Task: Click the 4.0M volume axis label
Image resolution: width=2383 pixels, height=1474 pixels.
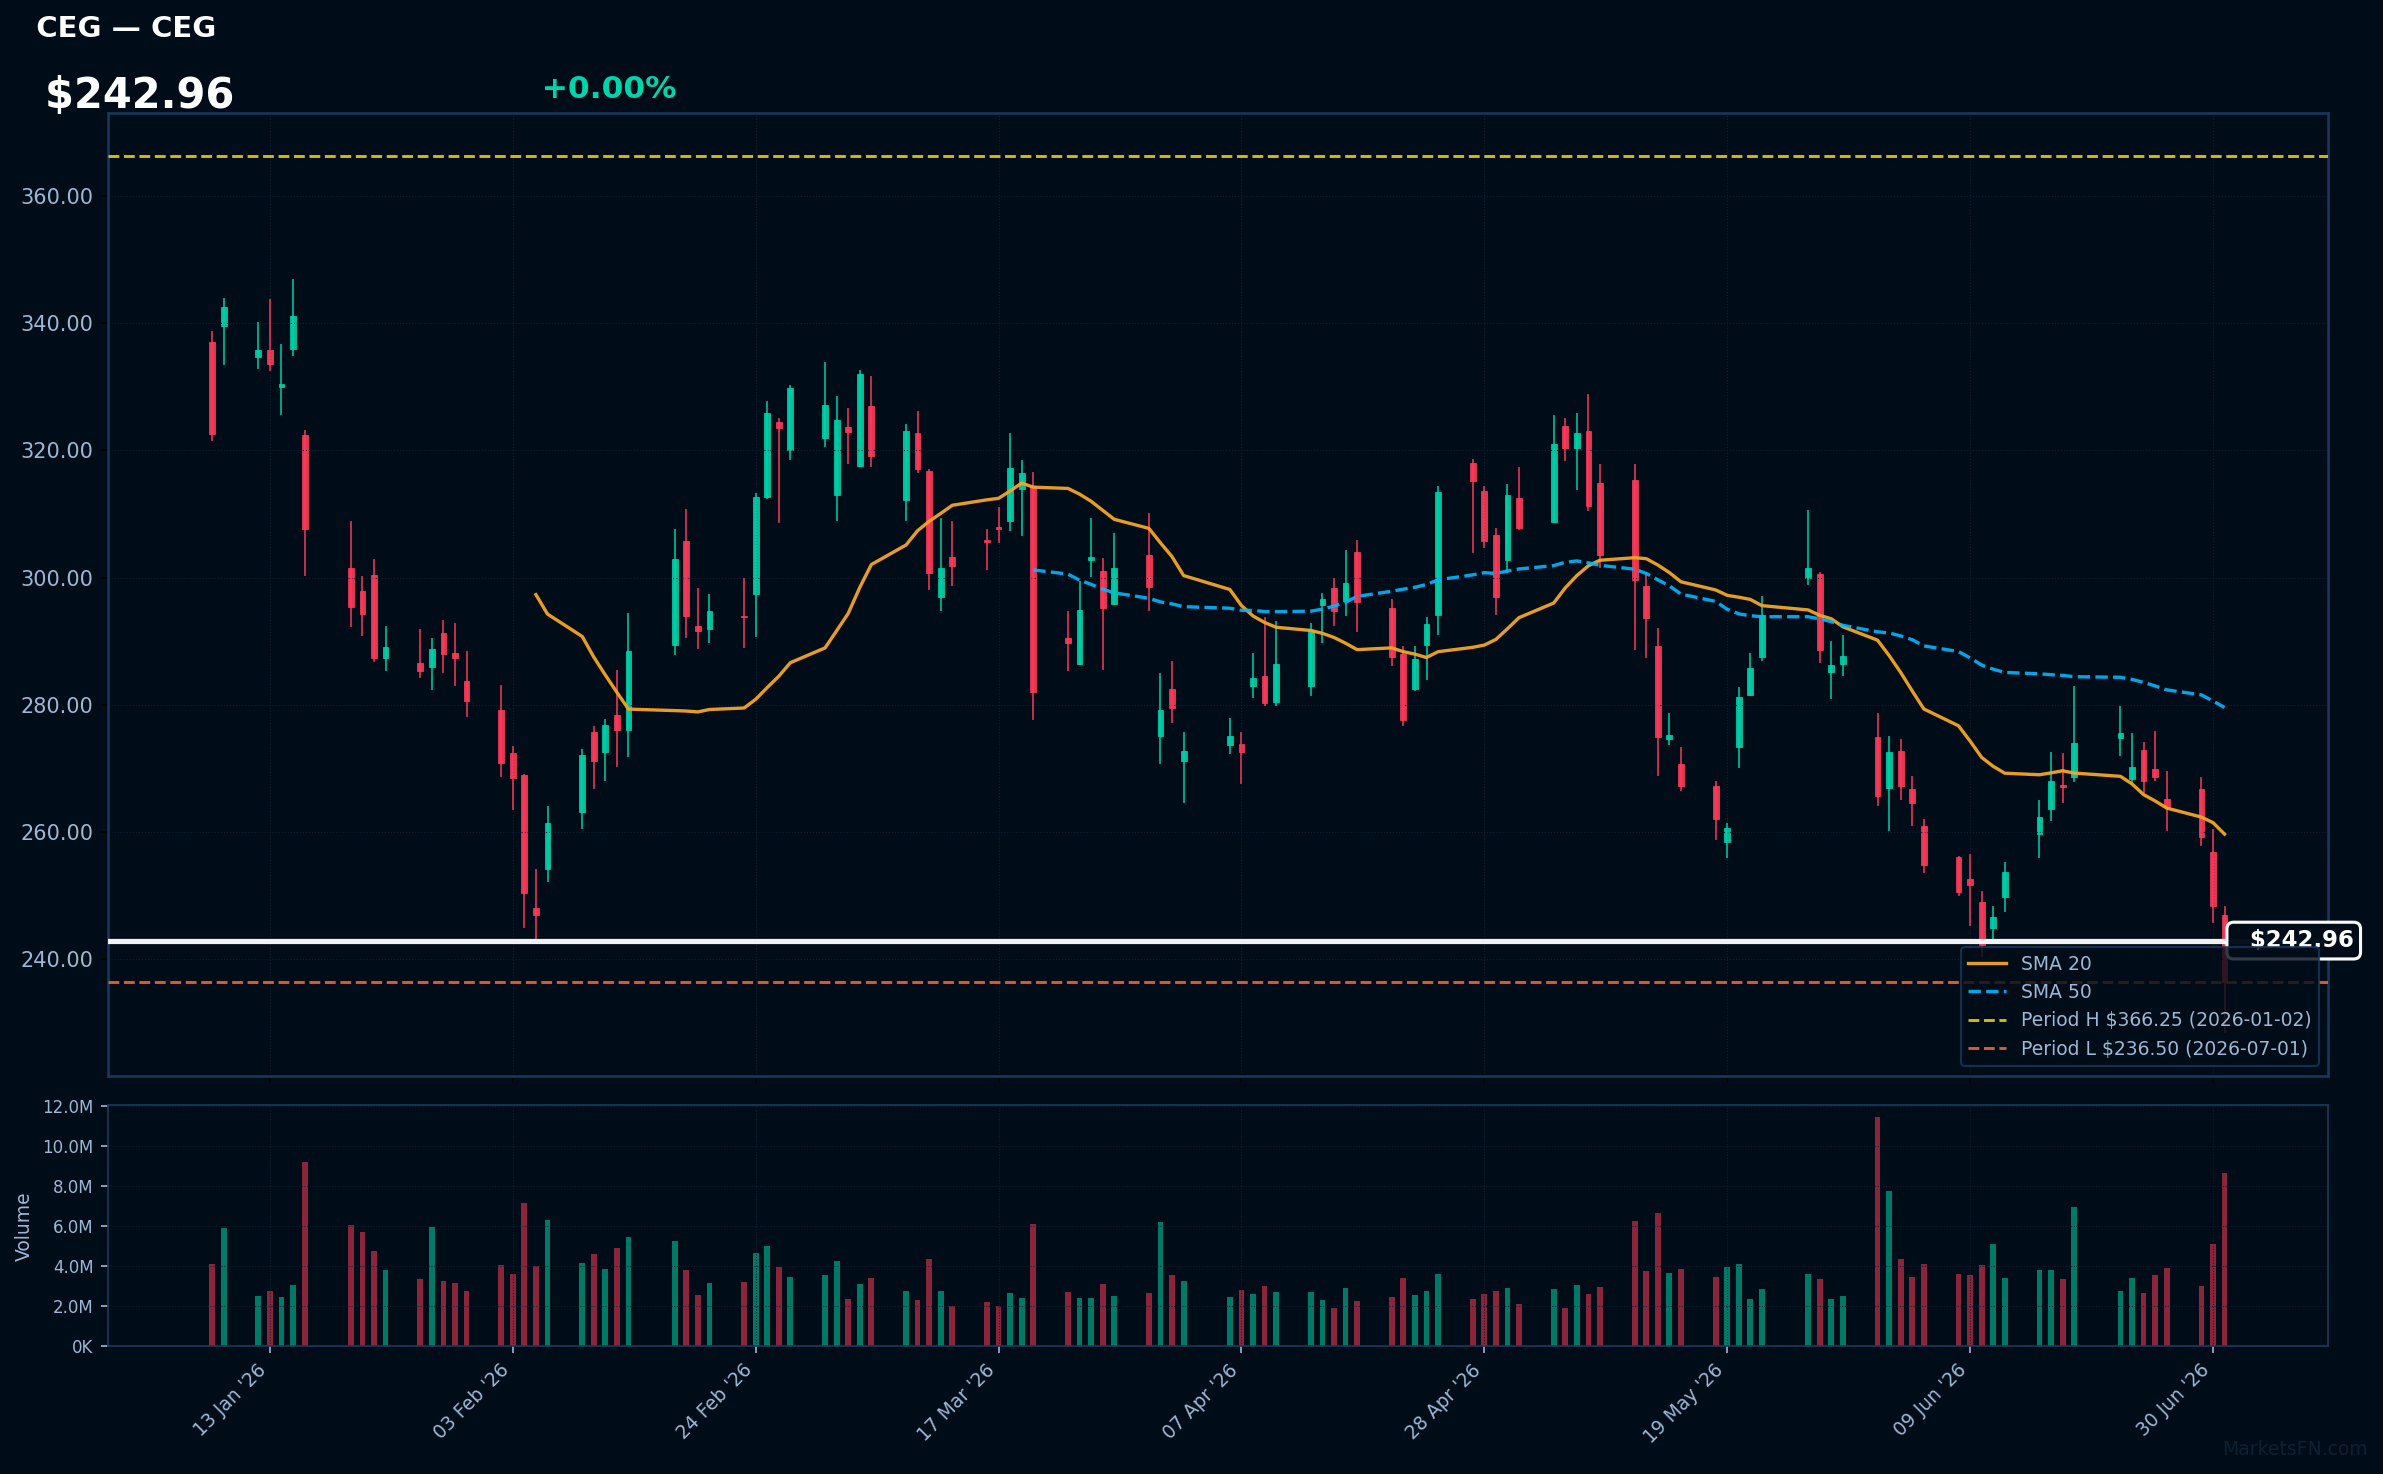Action: pyautogui.click(x=72, y=1267)
